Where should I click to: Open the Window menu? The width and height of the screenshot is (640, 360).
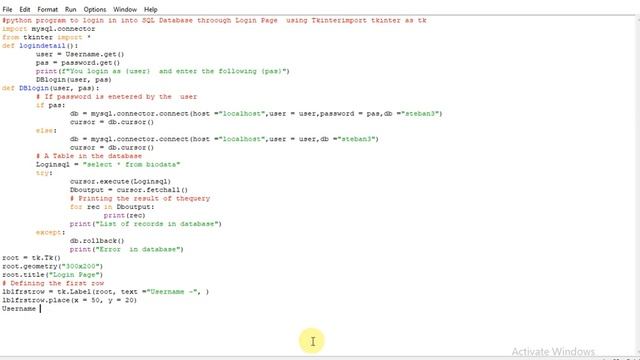coord(125,9)
